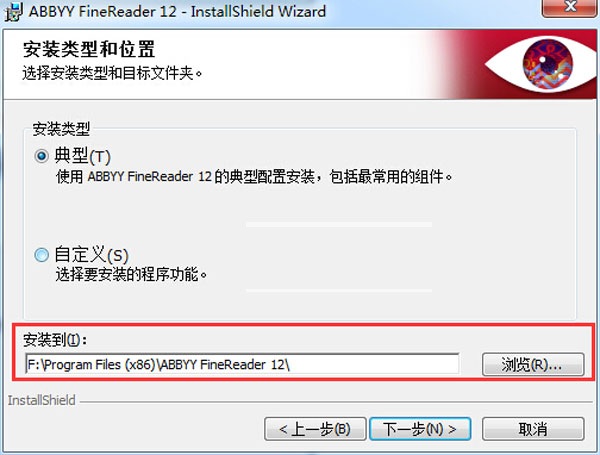Click the 自定义(S) option label text
Screen dimensions: 600x455
(x=91, y=254)
